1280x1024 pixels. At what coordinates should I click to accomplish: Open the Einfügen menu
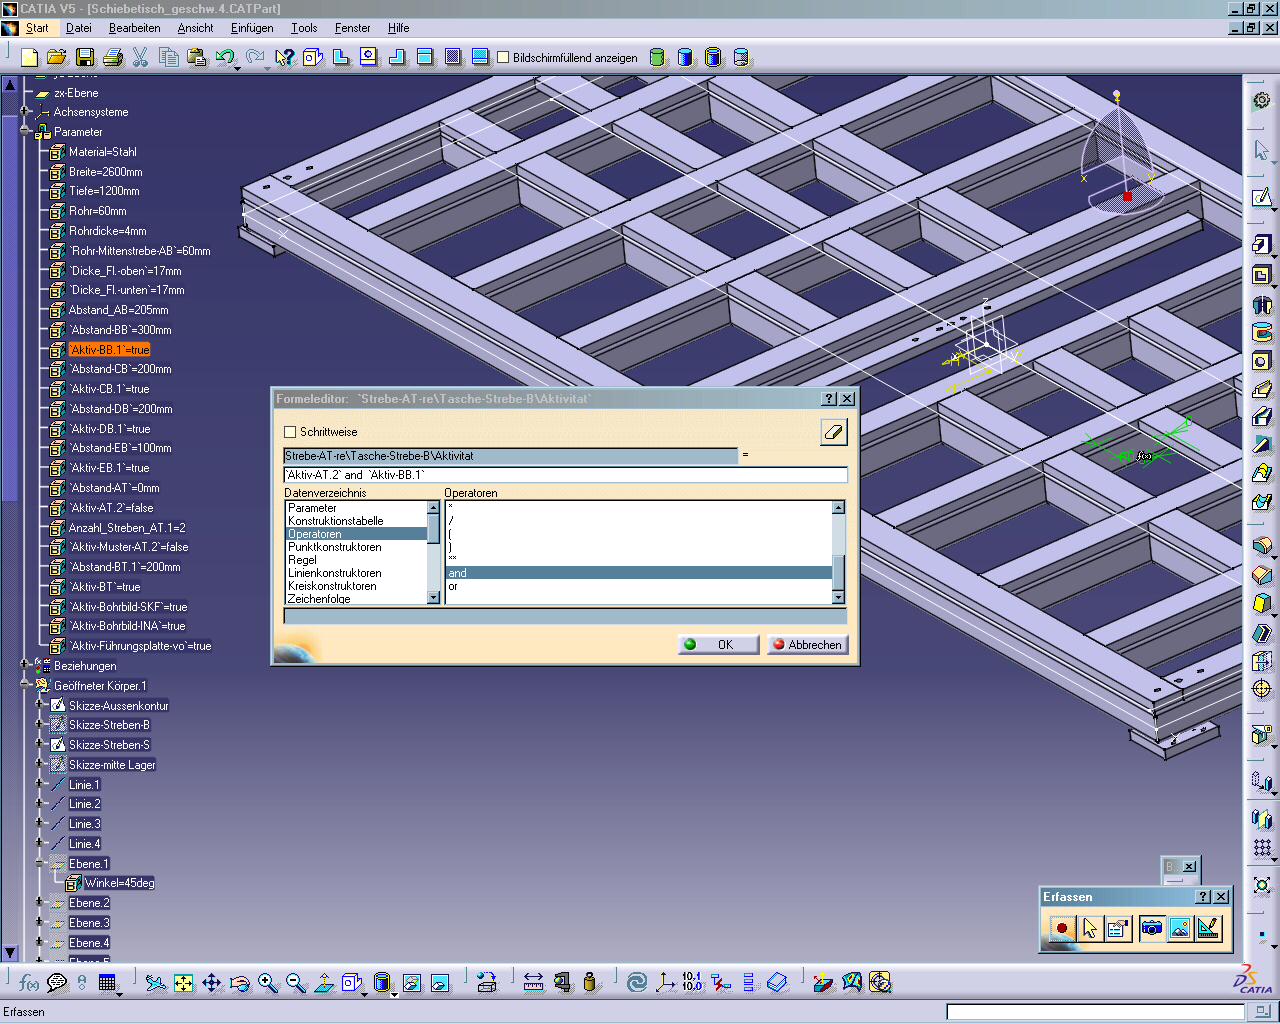point(252,28)
